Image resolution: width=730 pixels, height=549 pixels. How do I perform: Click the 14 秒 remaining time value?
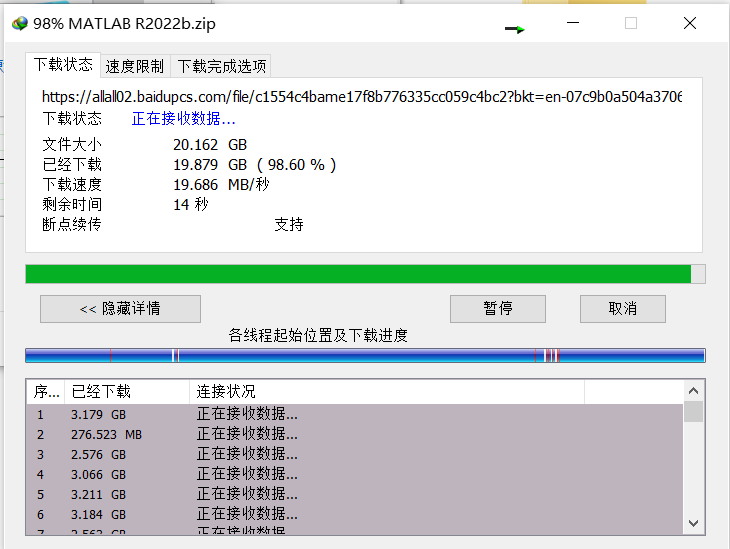[191, 204]
